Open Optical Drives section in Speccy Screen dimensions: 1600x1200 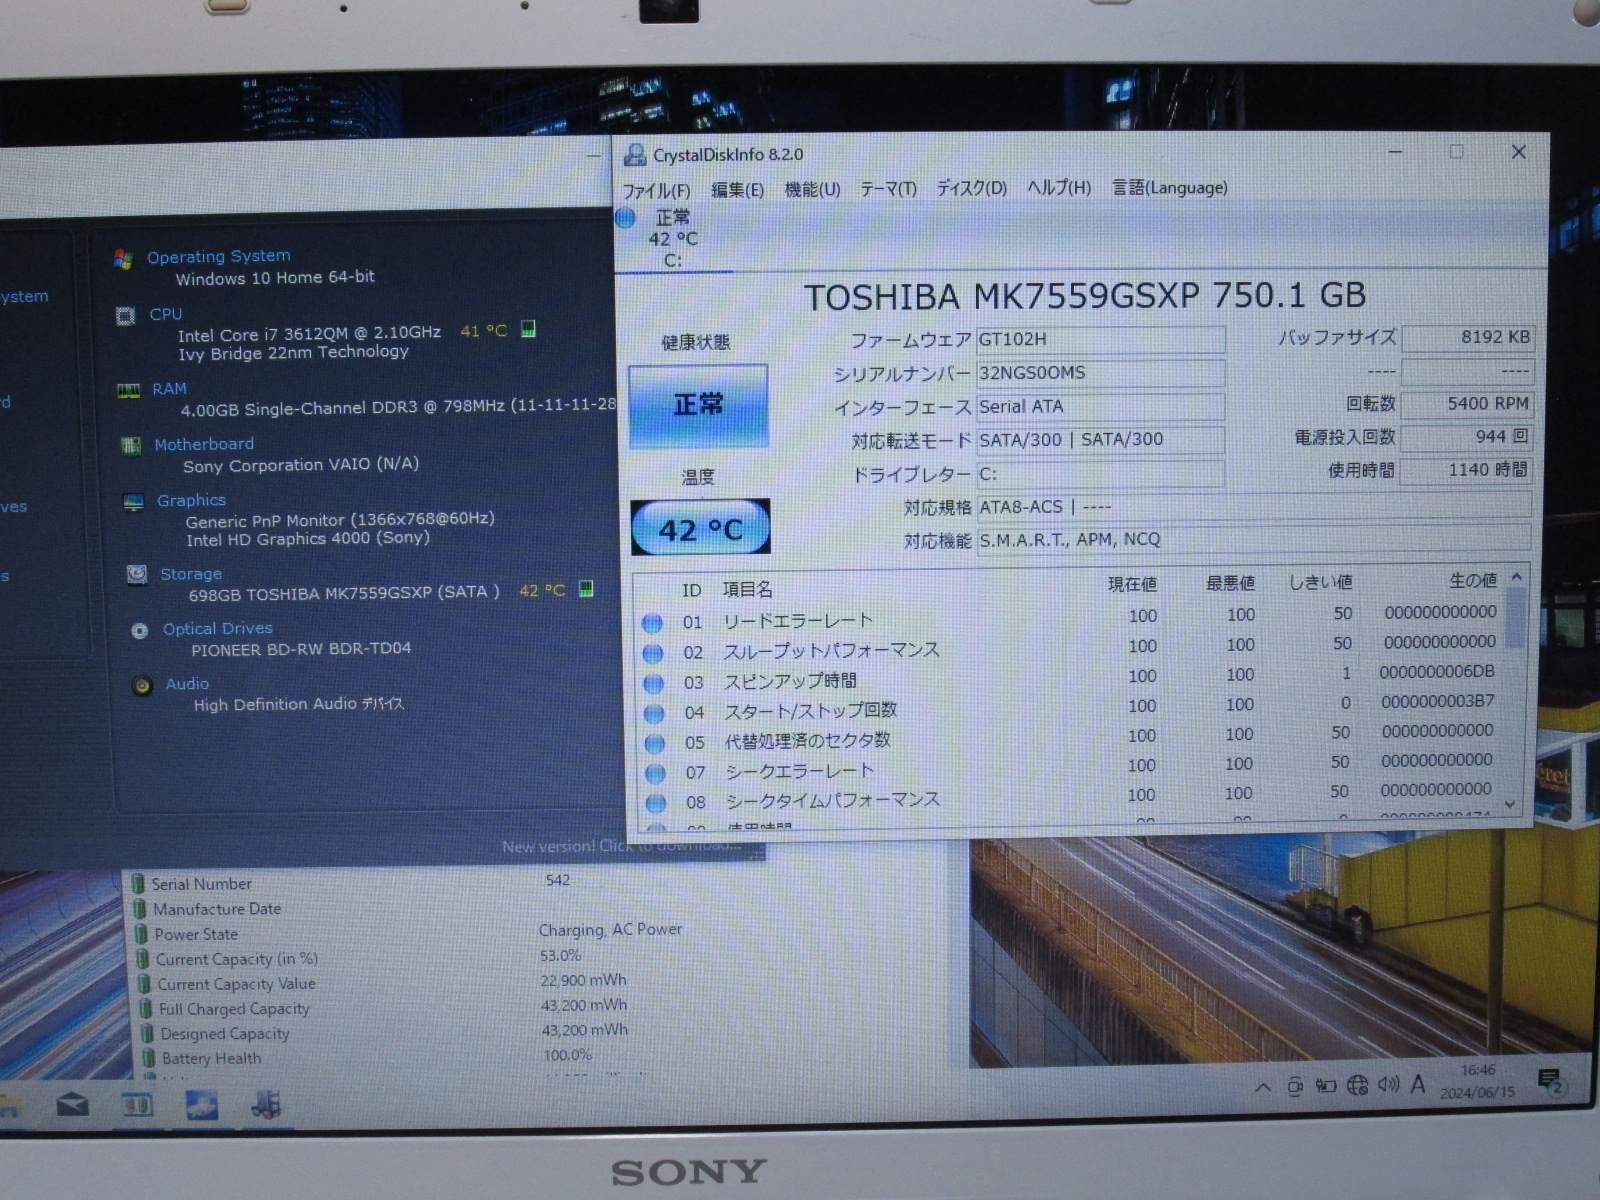coord(218,629)
